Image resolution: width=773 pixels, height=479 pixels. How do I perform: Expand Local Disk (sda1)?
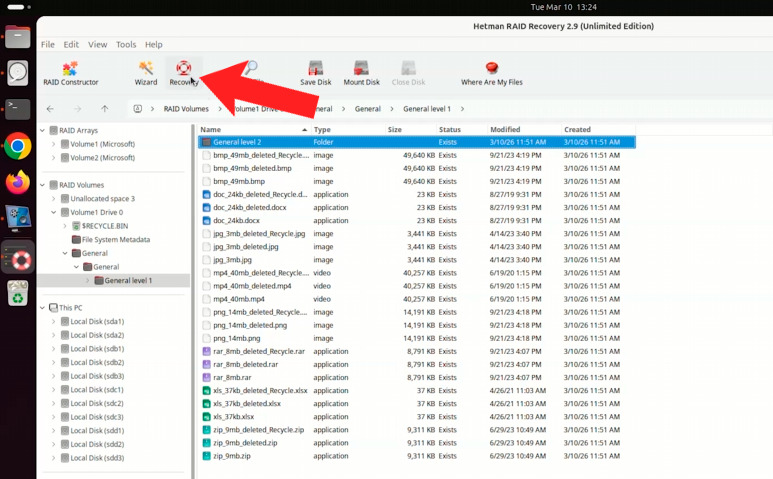53,321
